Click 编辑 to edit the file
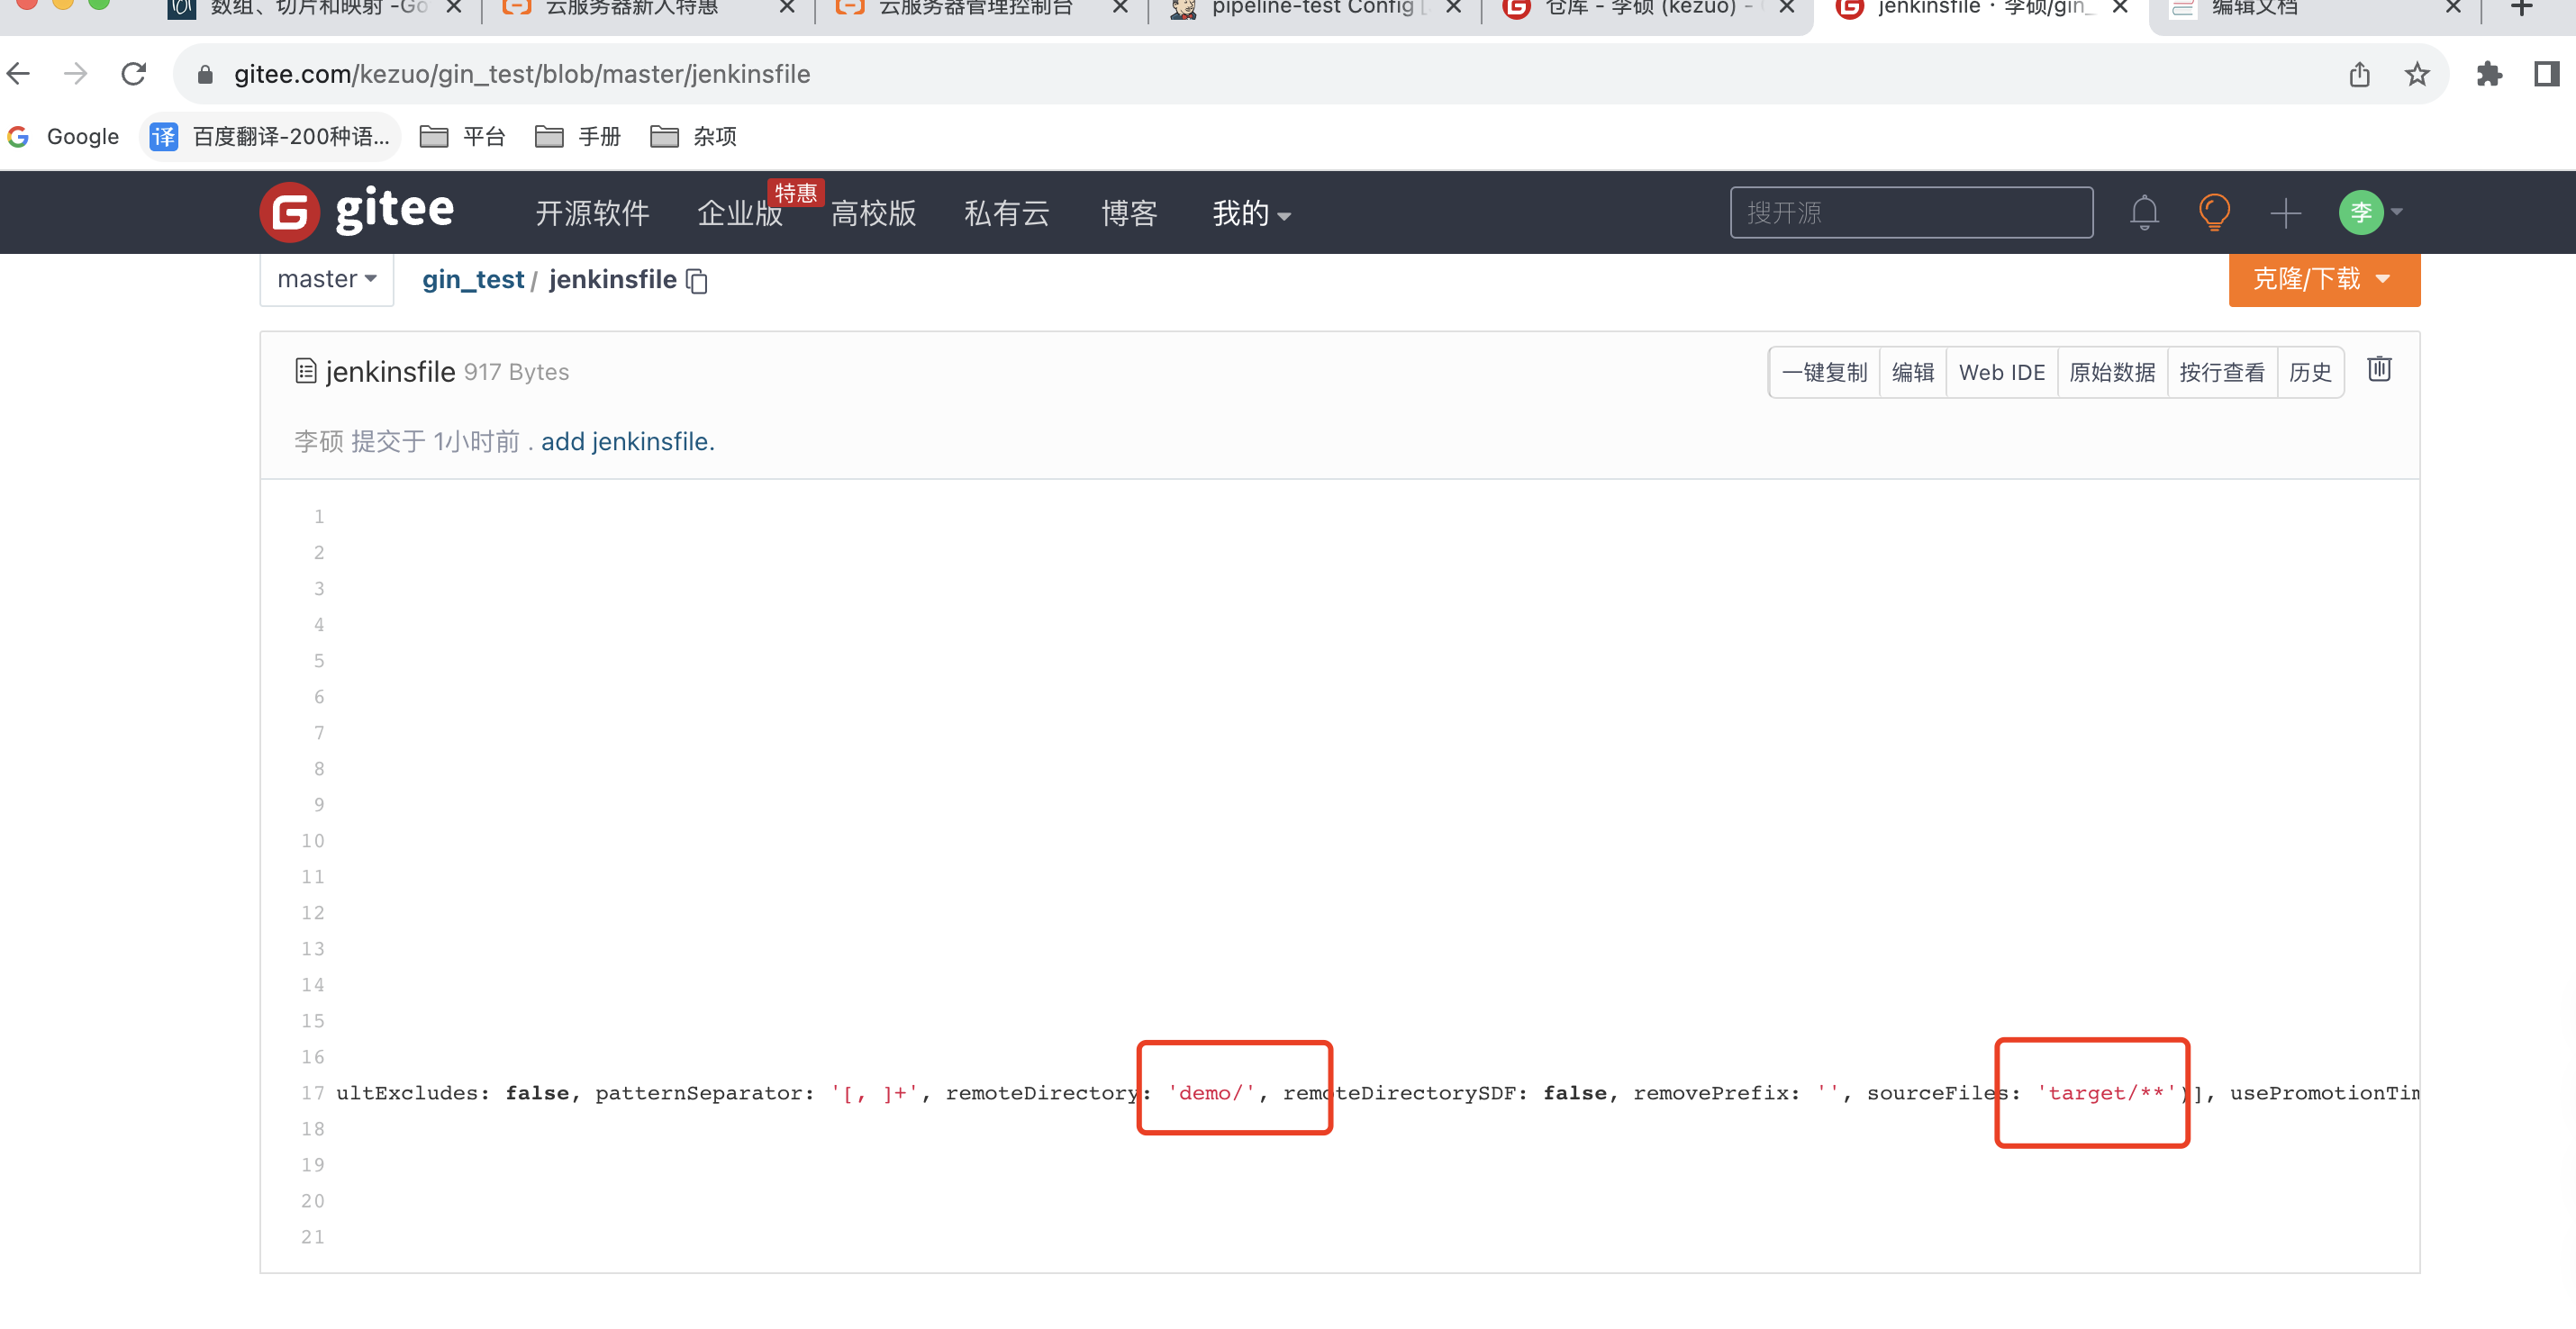2576x1329 pixels. coord(1913,372)
